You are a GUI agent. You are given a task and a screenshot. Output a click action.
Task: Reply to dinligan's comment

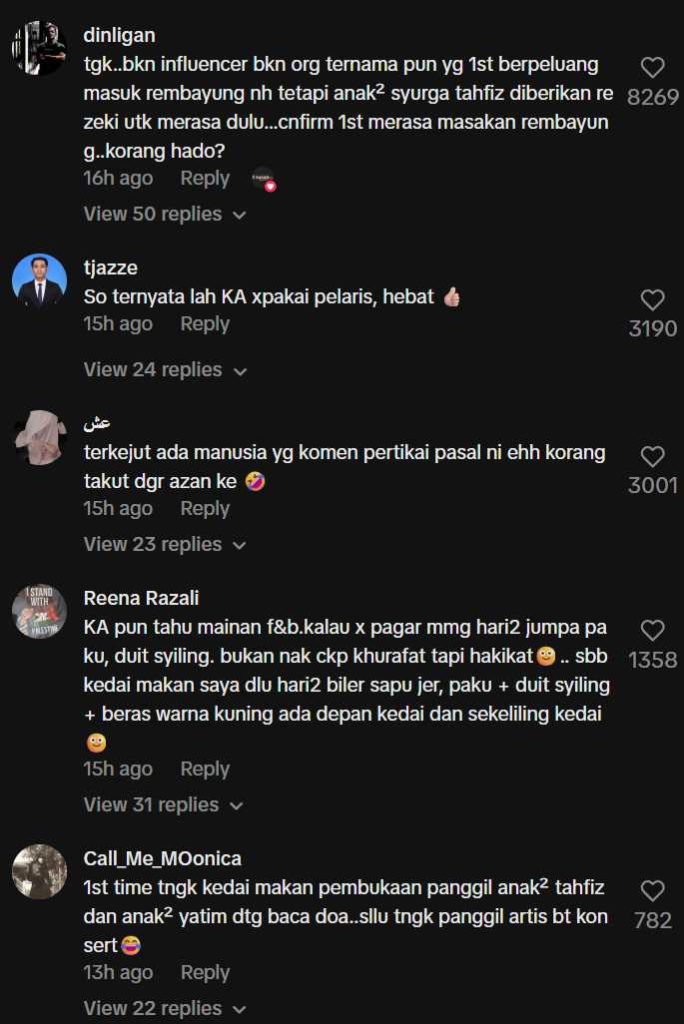[205, 178]
